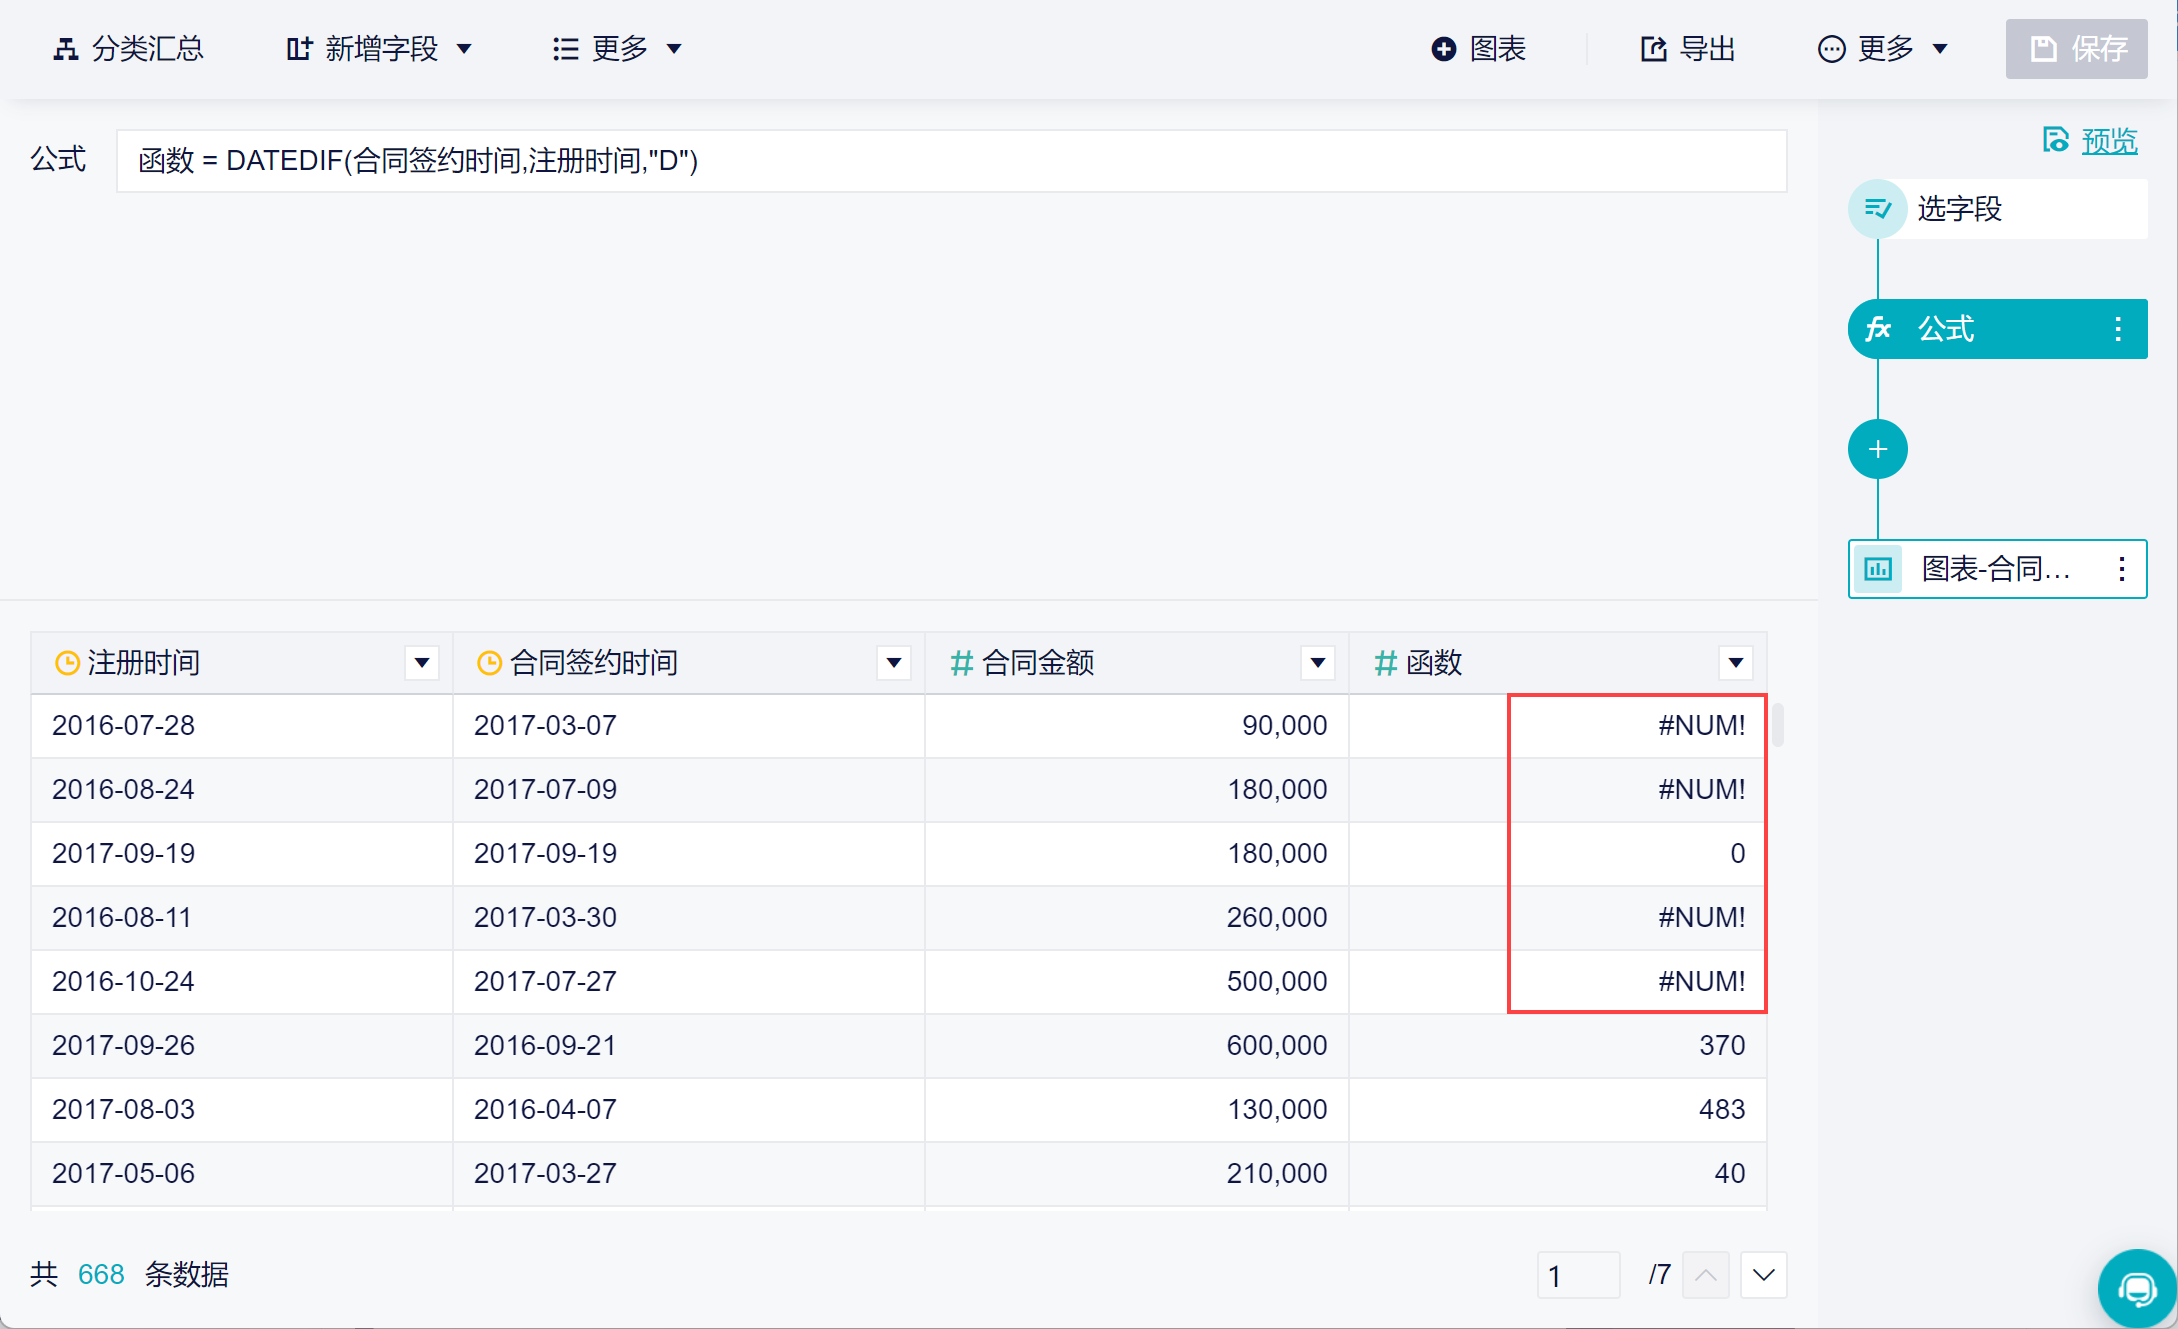This screenshot has width=2178, height=1329.
Task: Expand the 合同签约时间 column filter arrow
Action: tap(894, 663)
